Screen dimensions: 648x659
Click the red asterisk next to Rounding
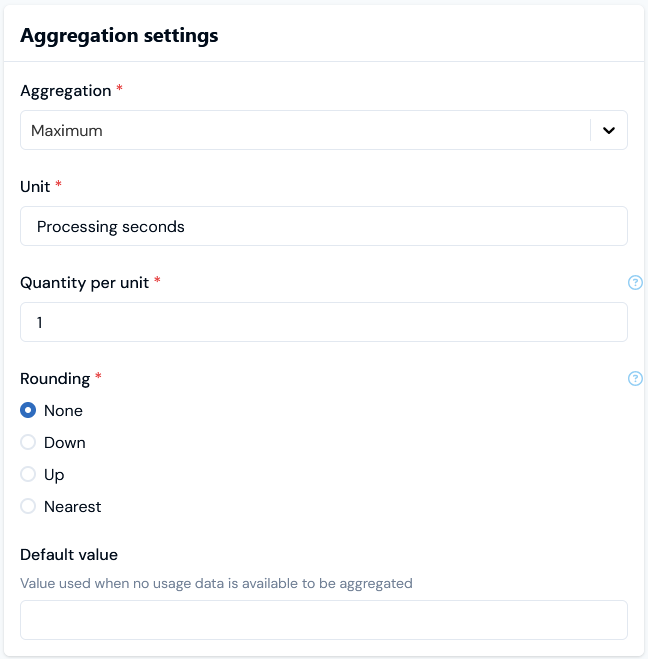(x=99, y=378)
